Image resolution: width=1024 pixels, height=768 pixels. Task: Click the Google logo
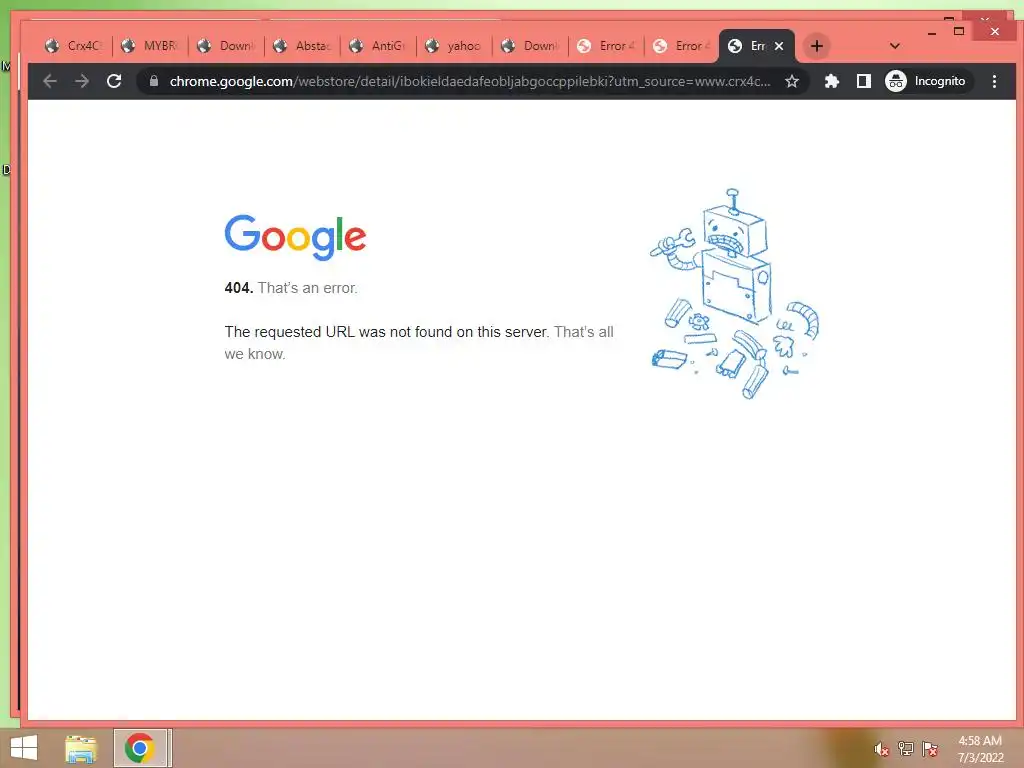coord(295,237)
